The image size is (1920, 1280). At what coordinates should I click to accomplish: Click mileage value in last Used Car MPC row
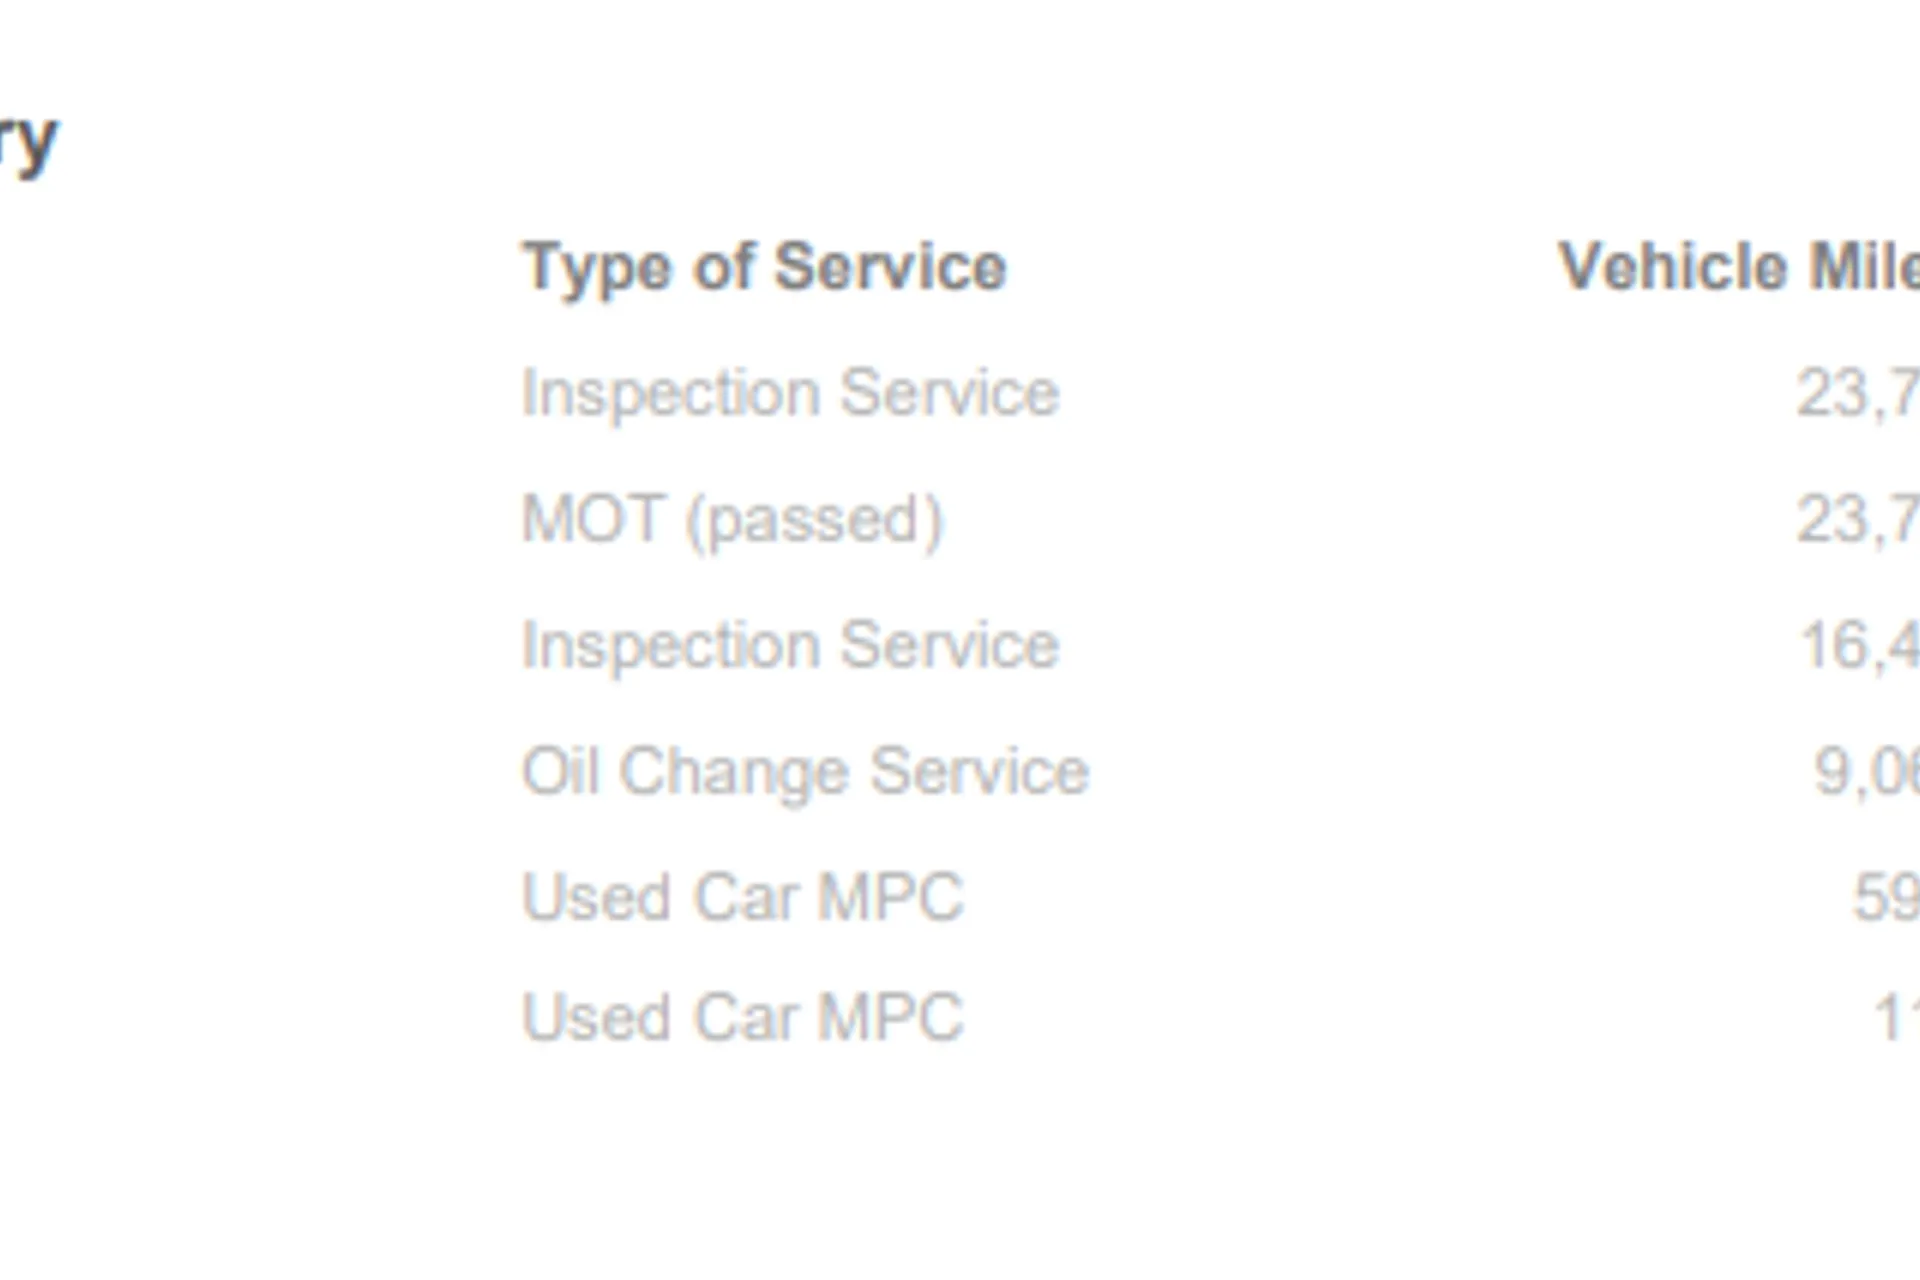(1896, 1018)
